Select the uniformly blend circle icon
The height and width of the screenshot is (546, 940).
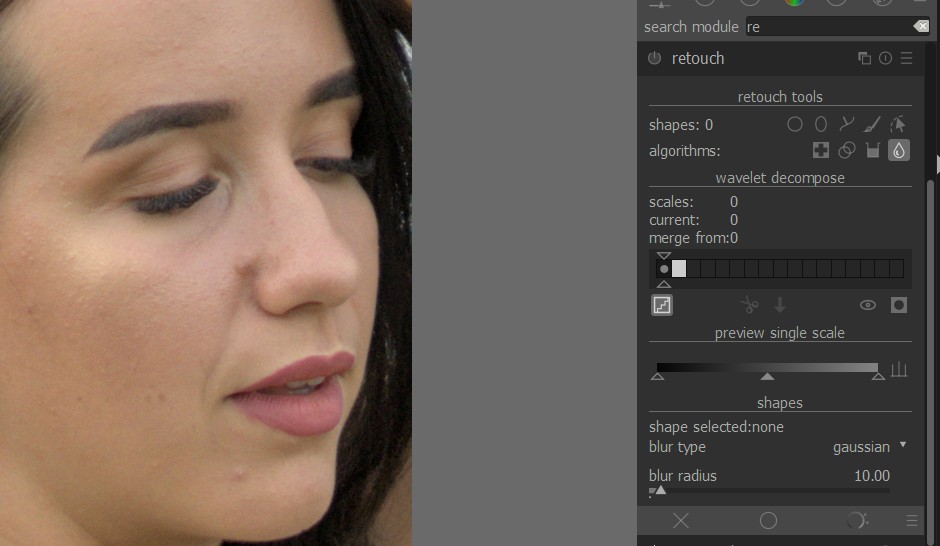coord(768,520)
